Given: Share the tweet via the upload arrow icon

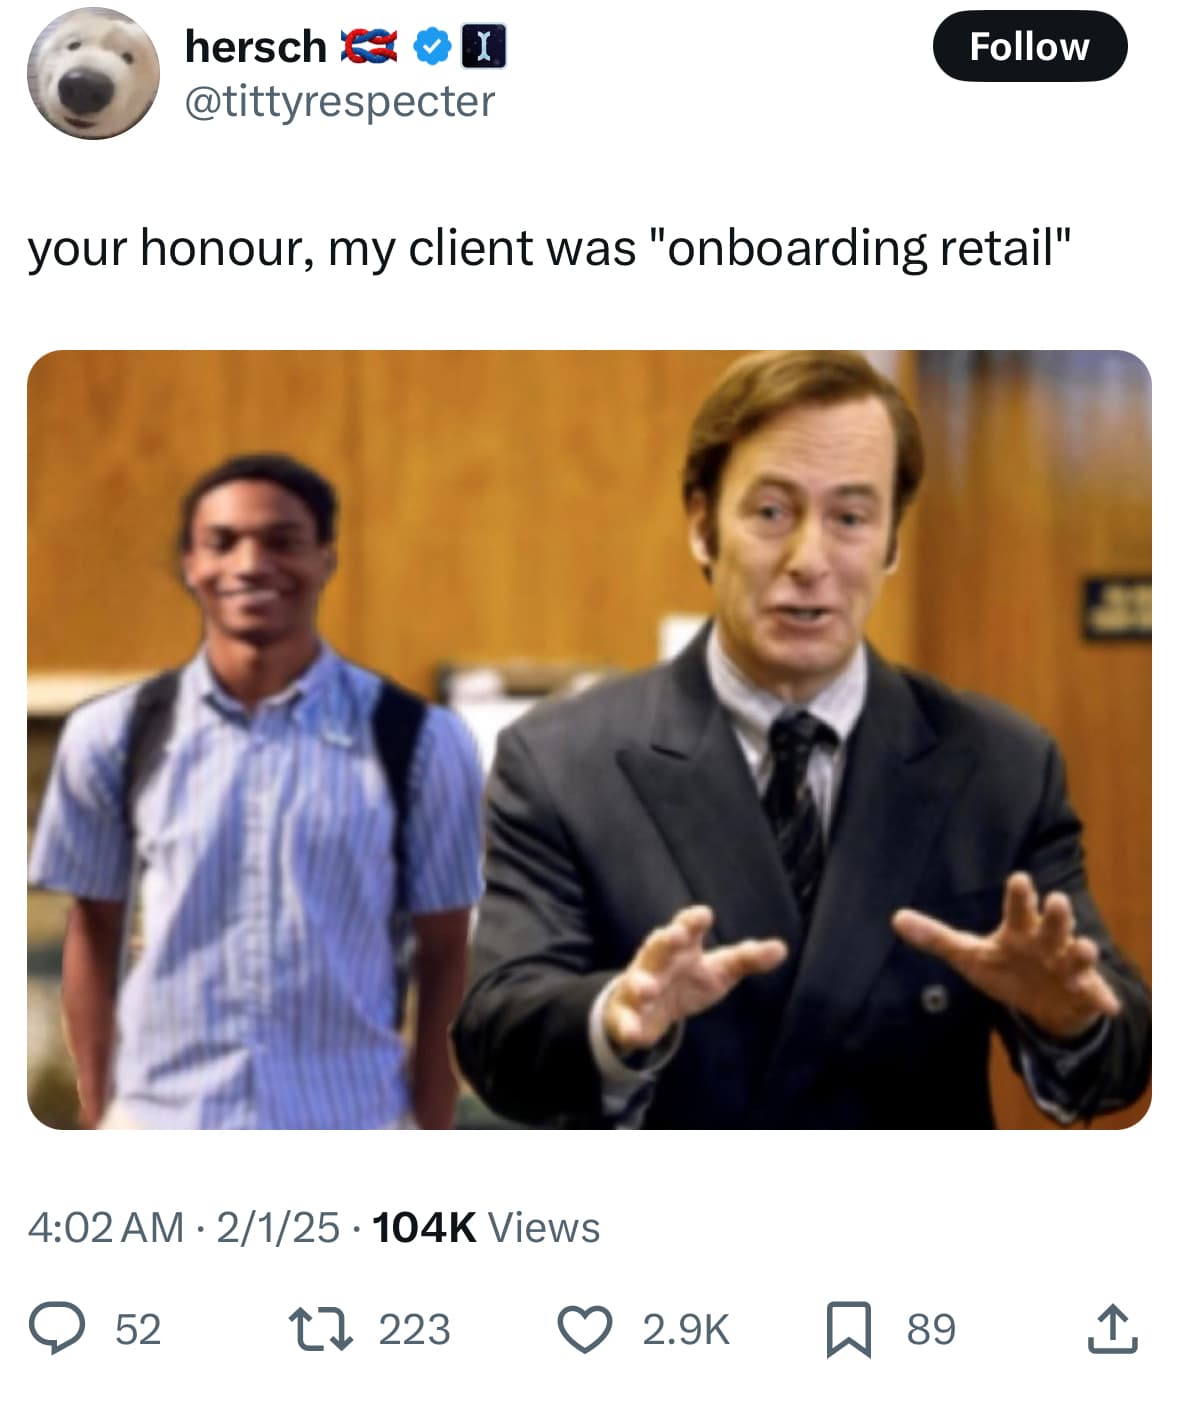Looking at the screenshot, I should tap(1112, 1330).
